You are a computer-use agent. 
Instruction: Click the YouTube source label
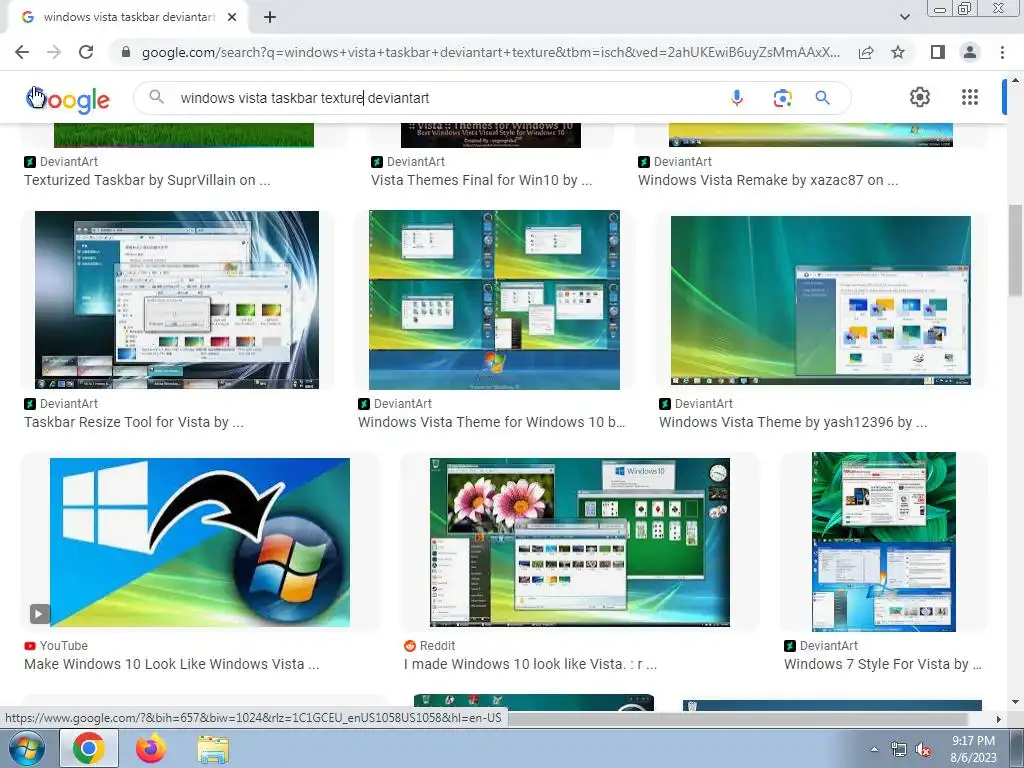(56, 646)
